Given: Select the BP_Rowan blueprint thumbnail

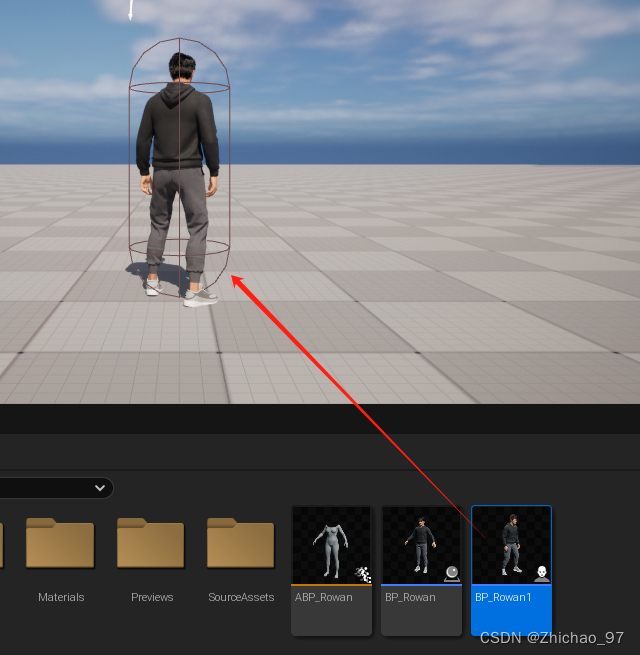Looking at the screenshot, I should [x=422, y=545].
